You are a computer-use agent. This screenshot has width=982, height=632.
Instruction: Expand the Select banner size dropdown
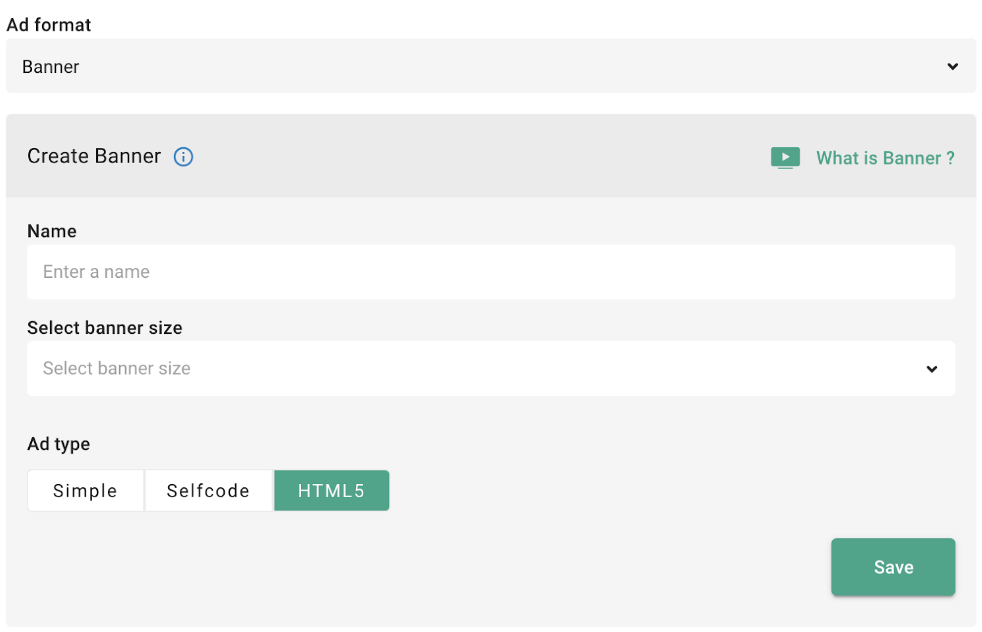(x=490, y=369)
